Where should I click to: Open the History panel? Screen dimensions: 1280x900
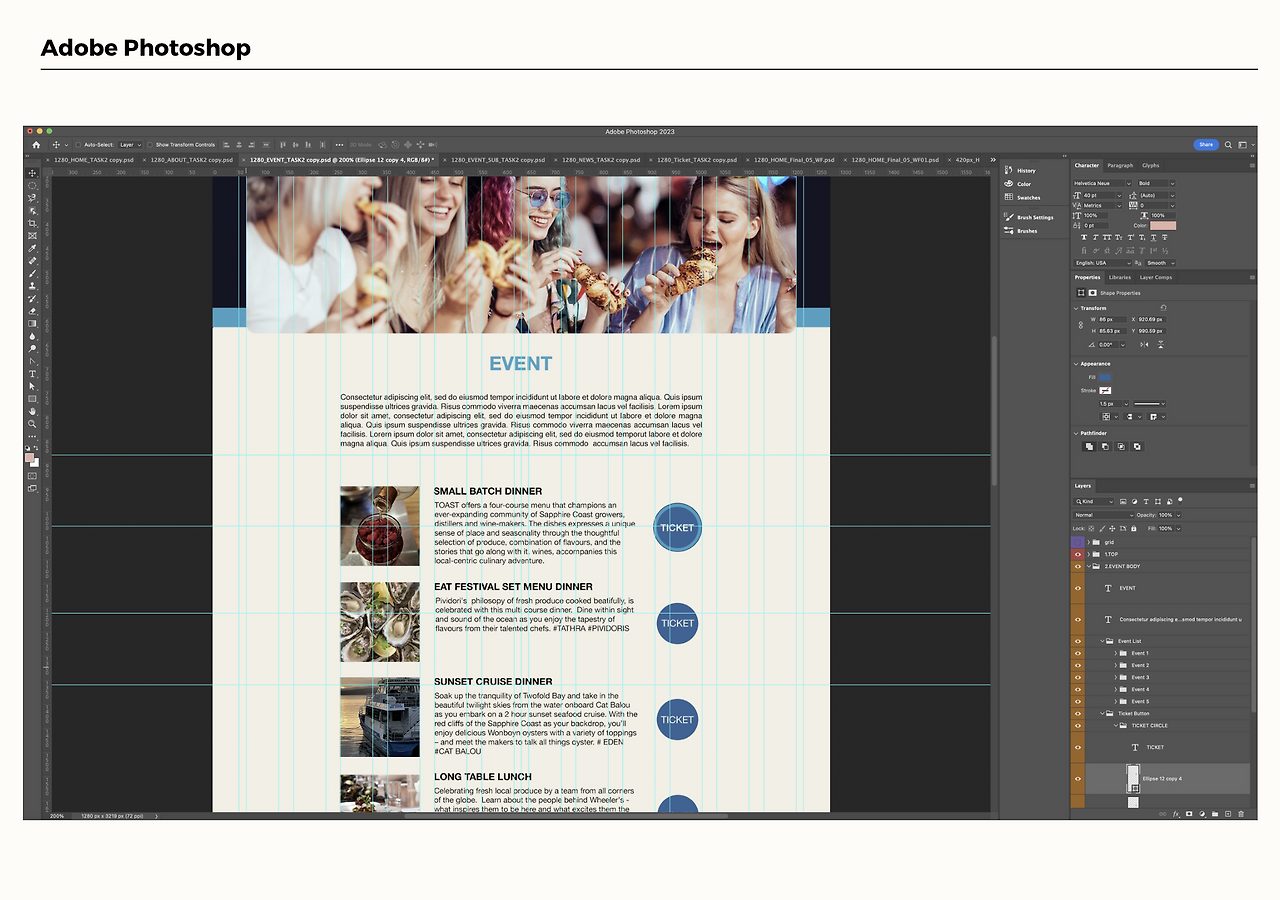1021,170
